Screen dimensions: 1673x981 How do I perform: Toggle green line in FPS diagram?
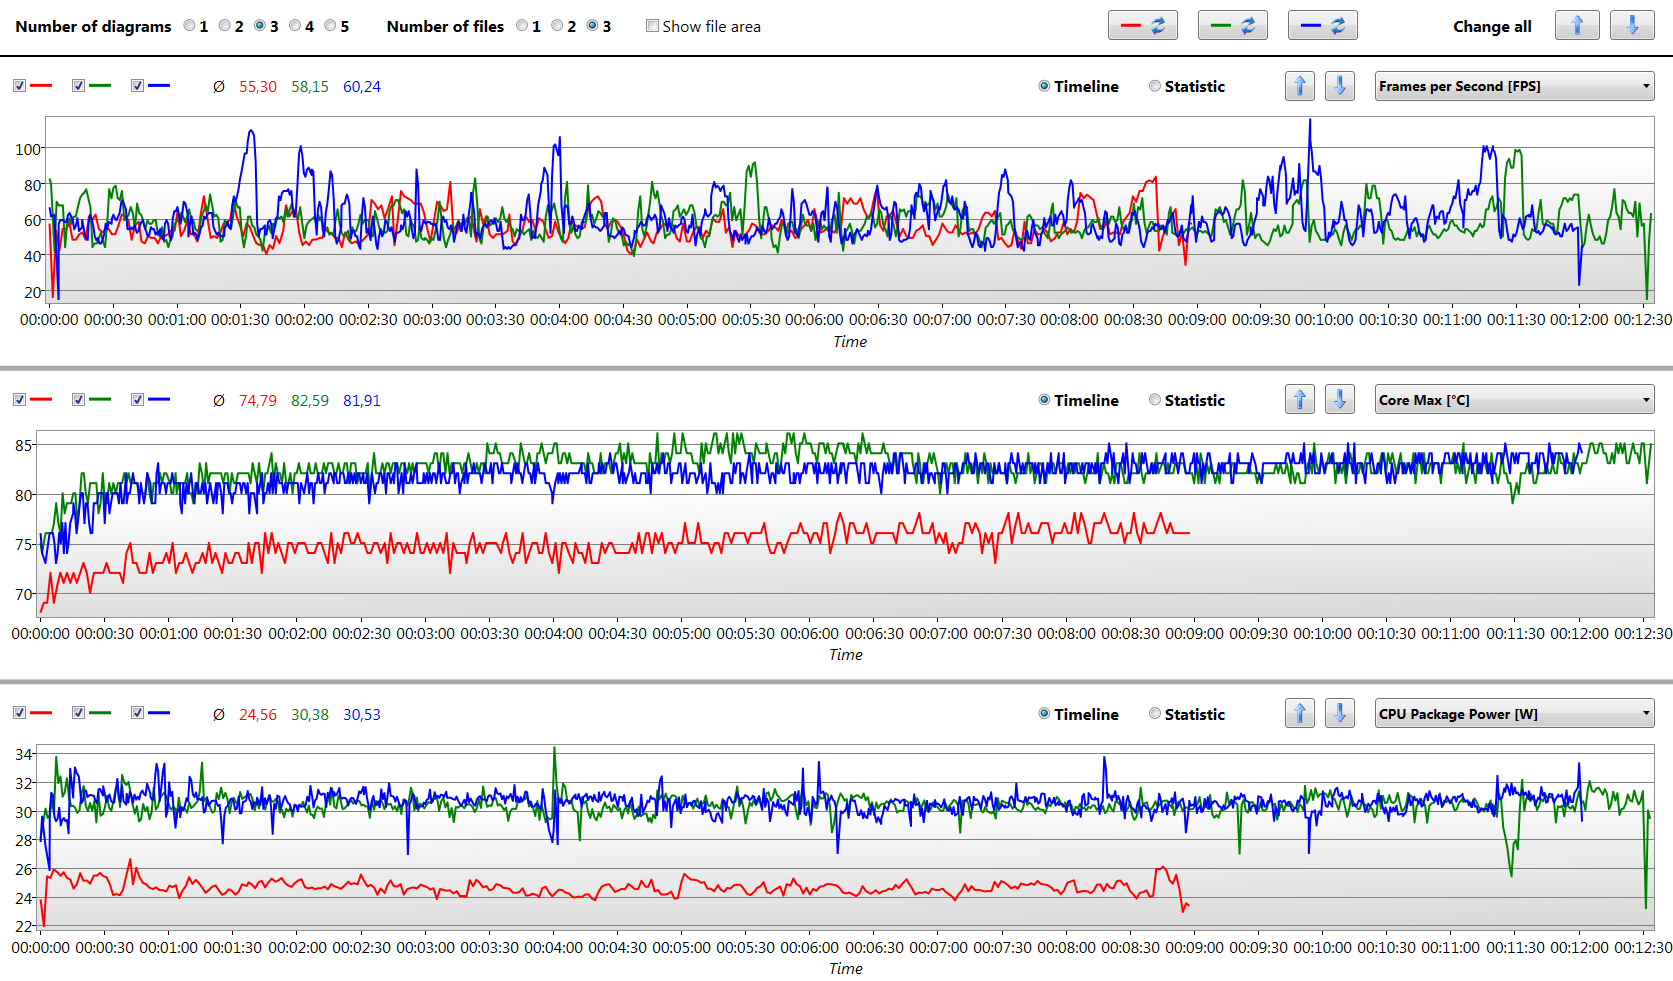coord(78,86)
